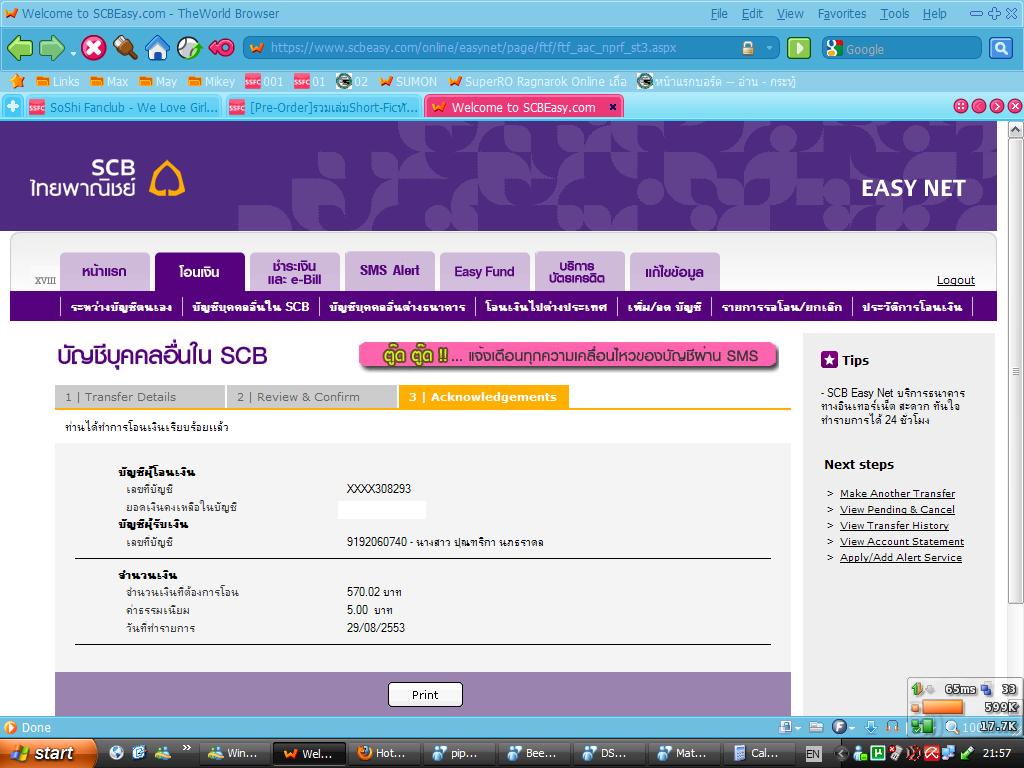1024x768 pixels.
Task: Click Make Another Transfer link
Action: [x=897, y=494]
